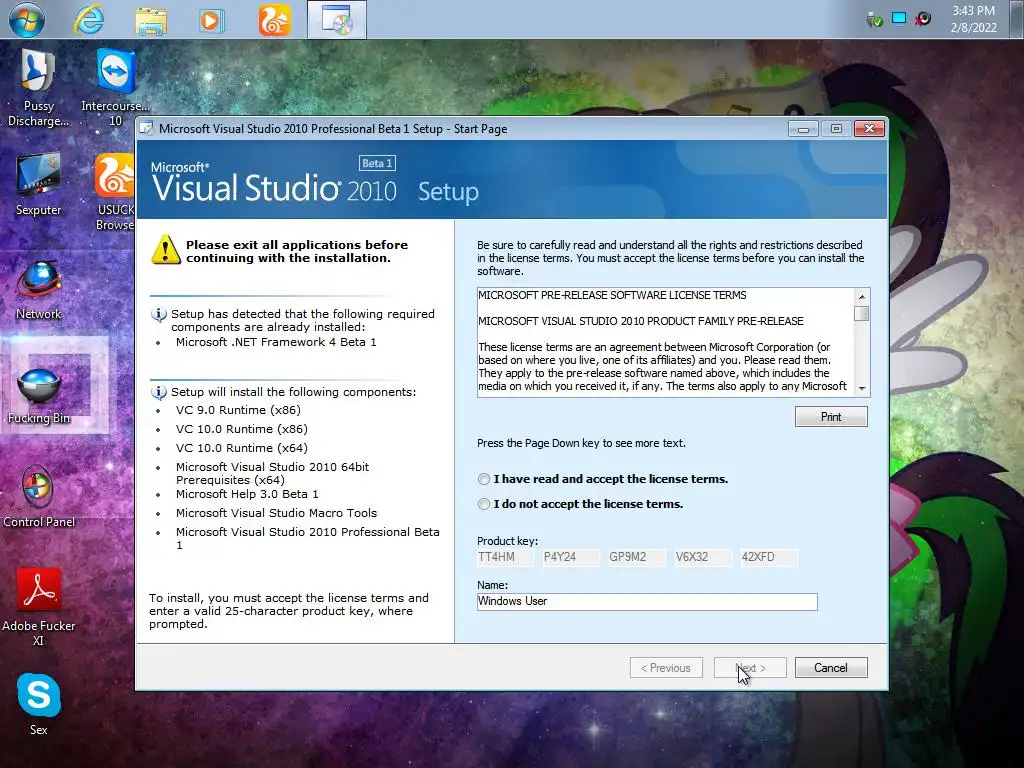Click info icon beside 'Setup will install'
The image size is (1024, 768).
tap(159, 392)
